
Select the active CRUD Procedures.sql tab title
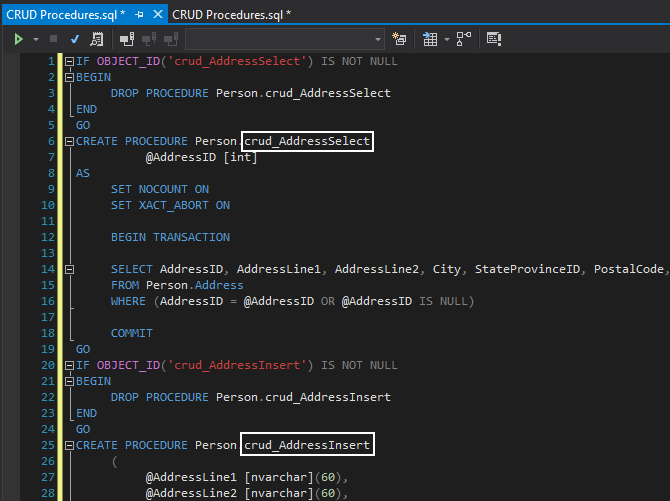click(65, 15)
